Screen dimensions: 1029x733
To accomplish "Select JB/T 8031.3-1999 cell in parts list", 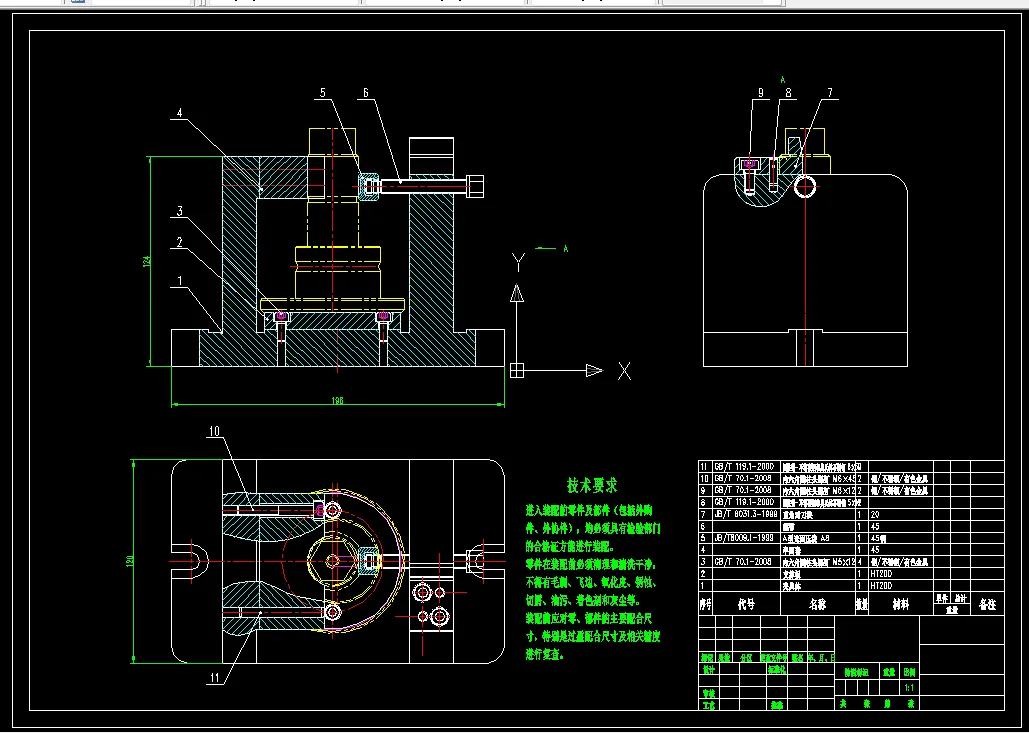I will (744, 514).
